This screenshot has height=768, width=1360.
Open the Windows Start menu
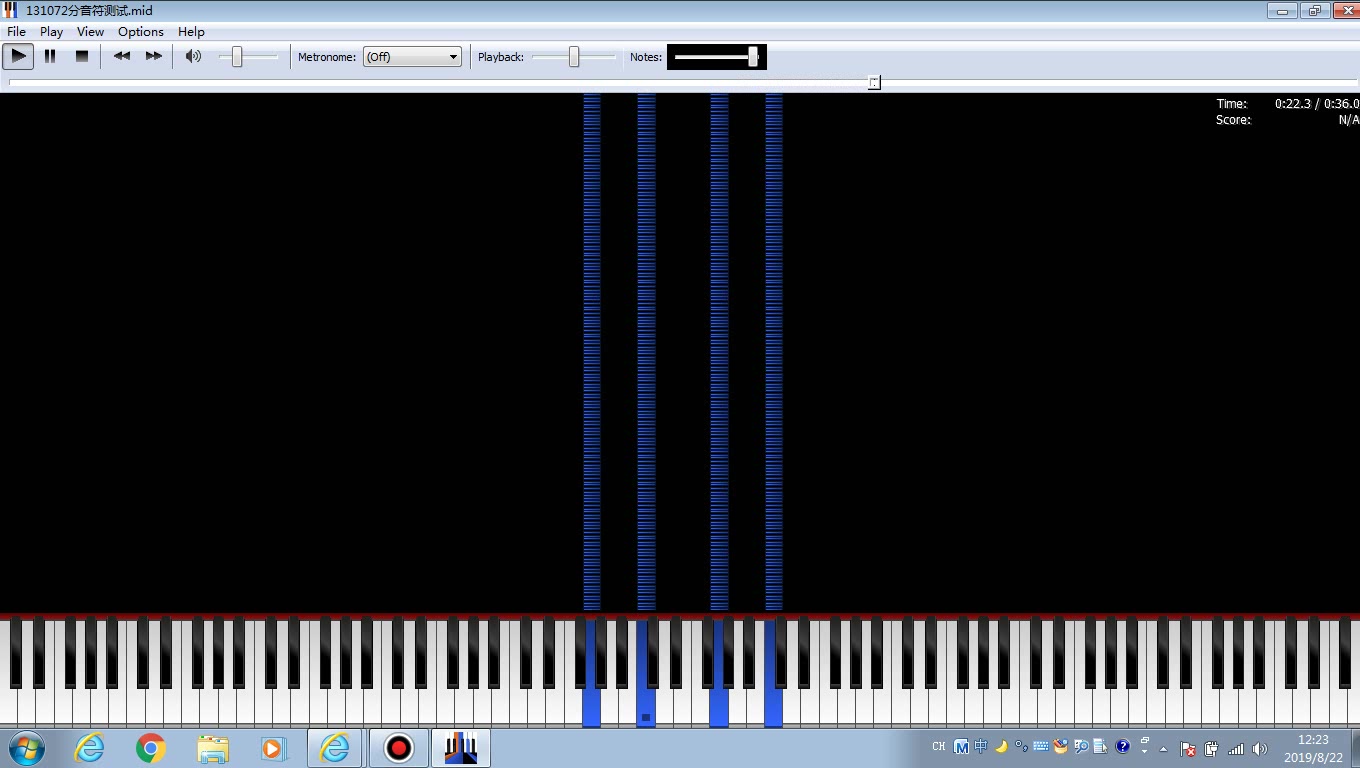click(x=27, y=748)
